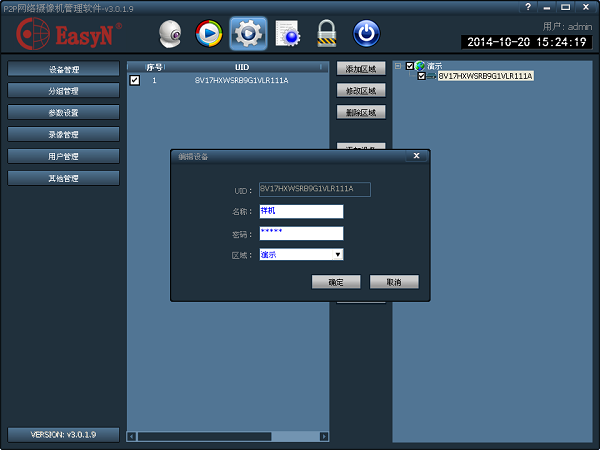600x450 pixels.
Task: Switch to 参数设置 in the sidebar
Action: tap(64, 113)
